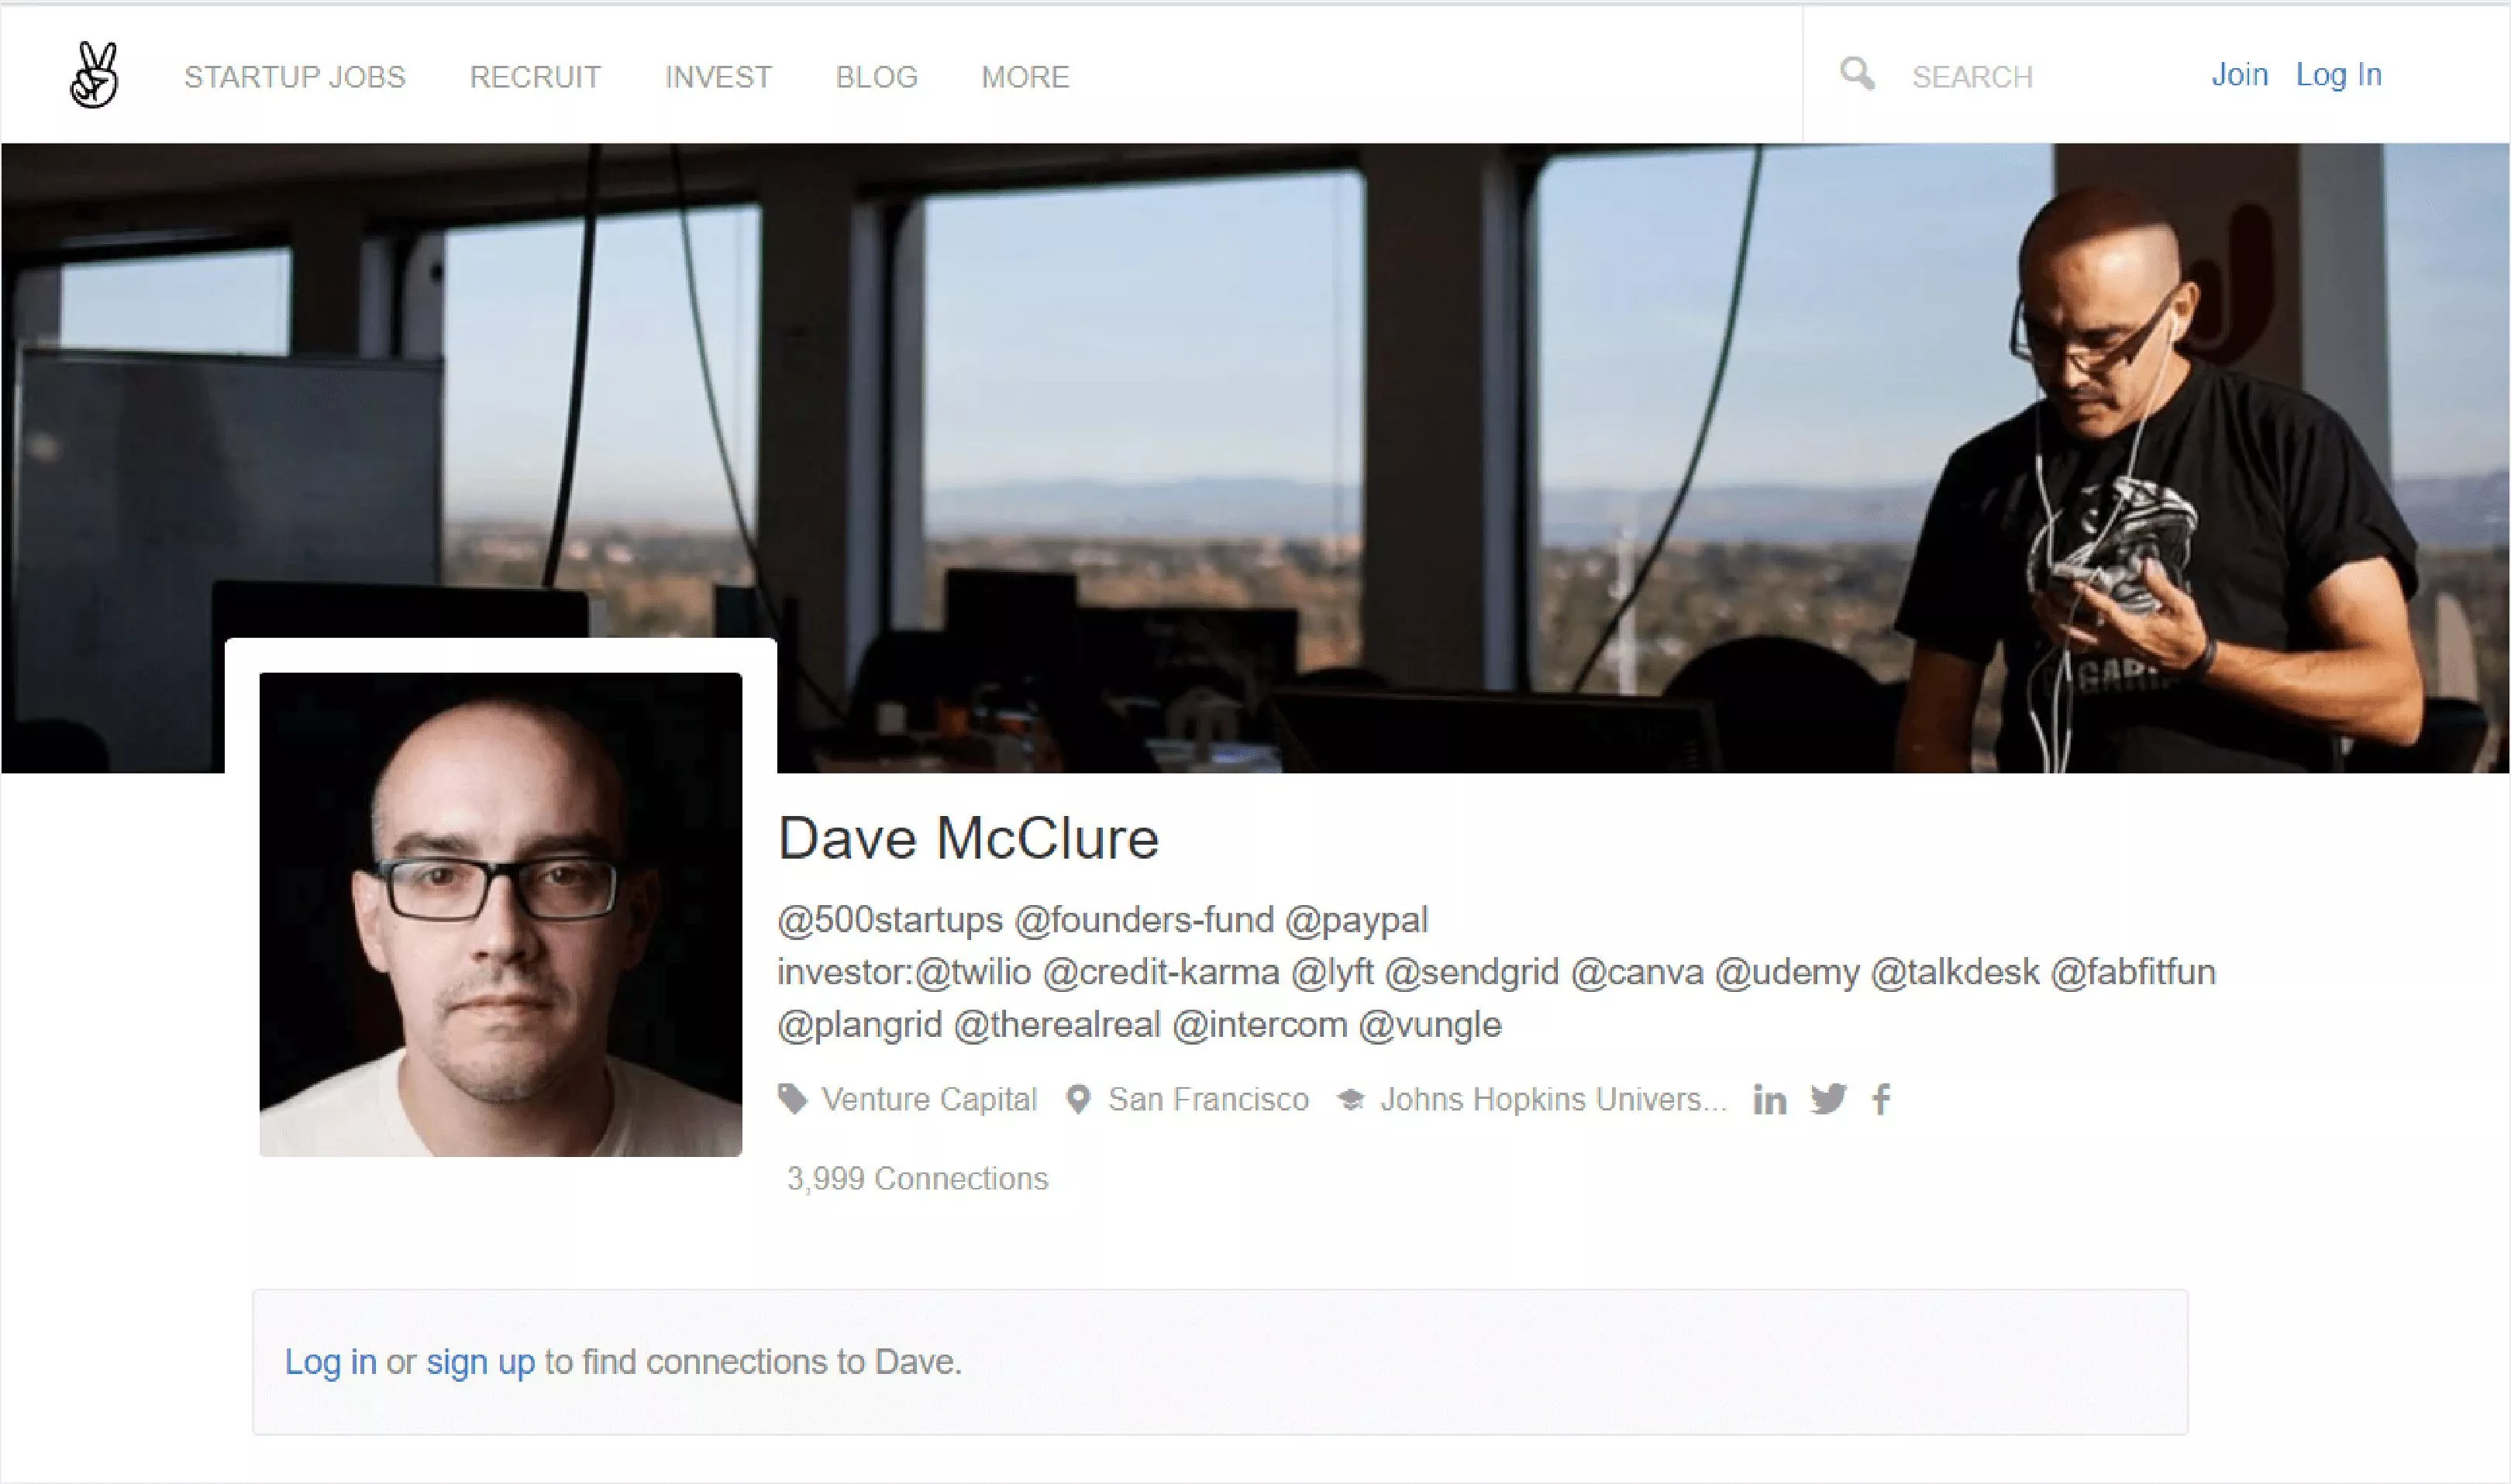Click the search magnifier icon
Viewport: 2511px width, 1484px height.
click(1857, 74)
